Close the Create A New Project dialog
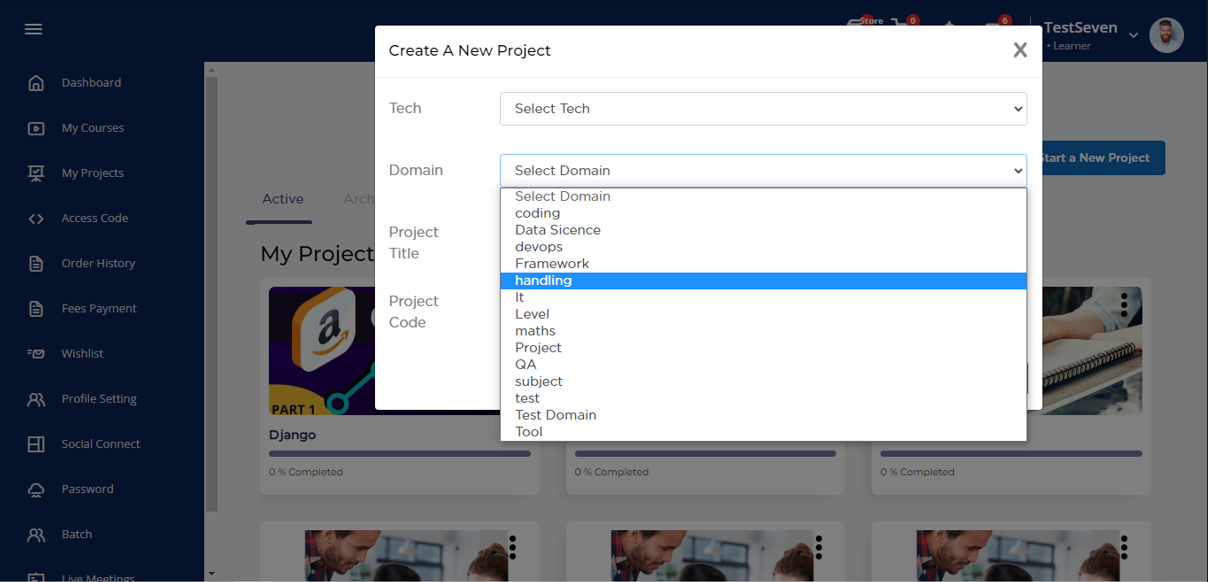Screen dimensions: 1208x582 1019,50
